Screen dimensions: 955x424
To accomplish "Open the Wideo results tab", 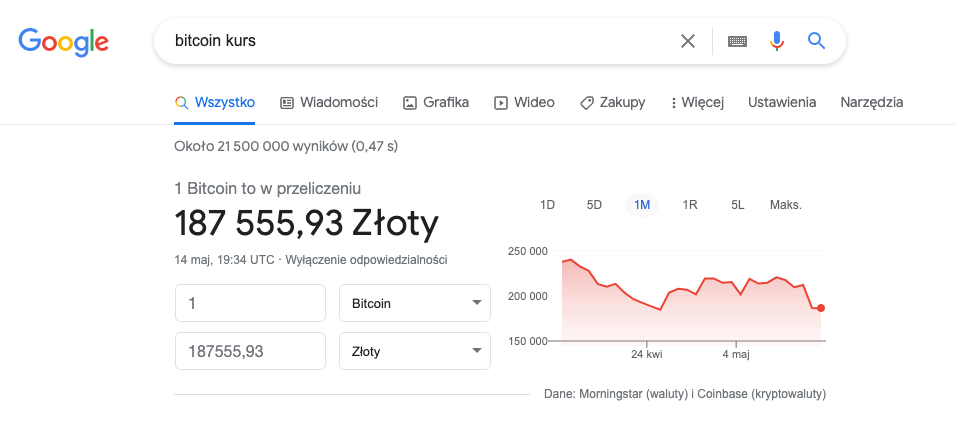I will coord(524,102).
